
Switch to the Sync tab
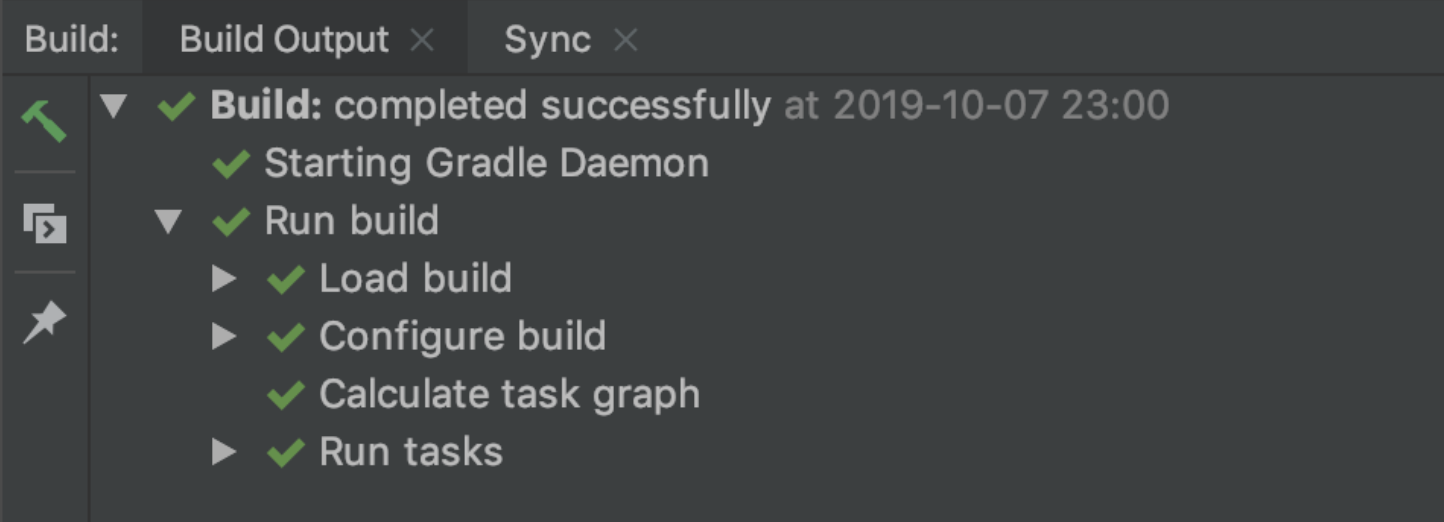[547, 40]
